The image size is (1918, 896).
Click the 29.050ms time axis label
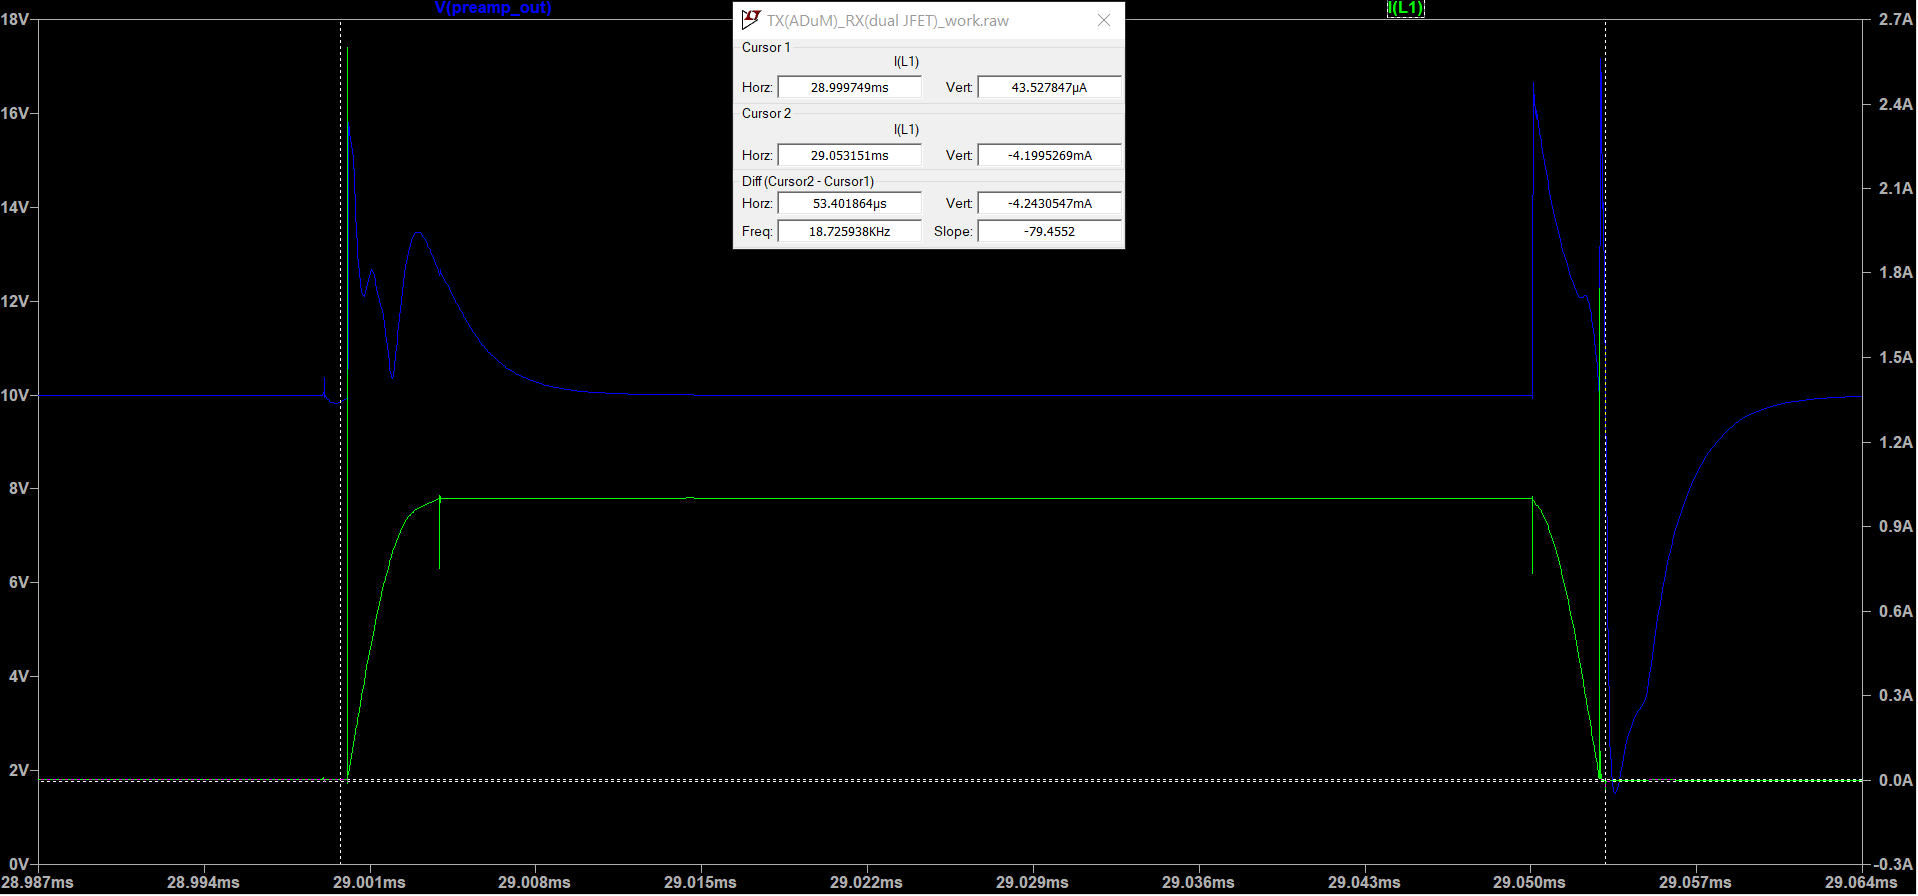[x=1529, y=883]
